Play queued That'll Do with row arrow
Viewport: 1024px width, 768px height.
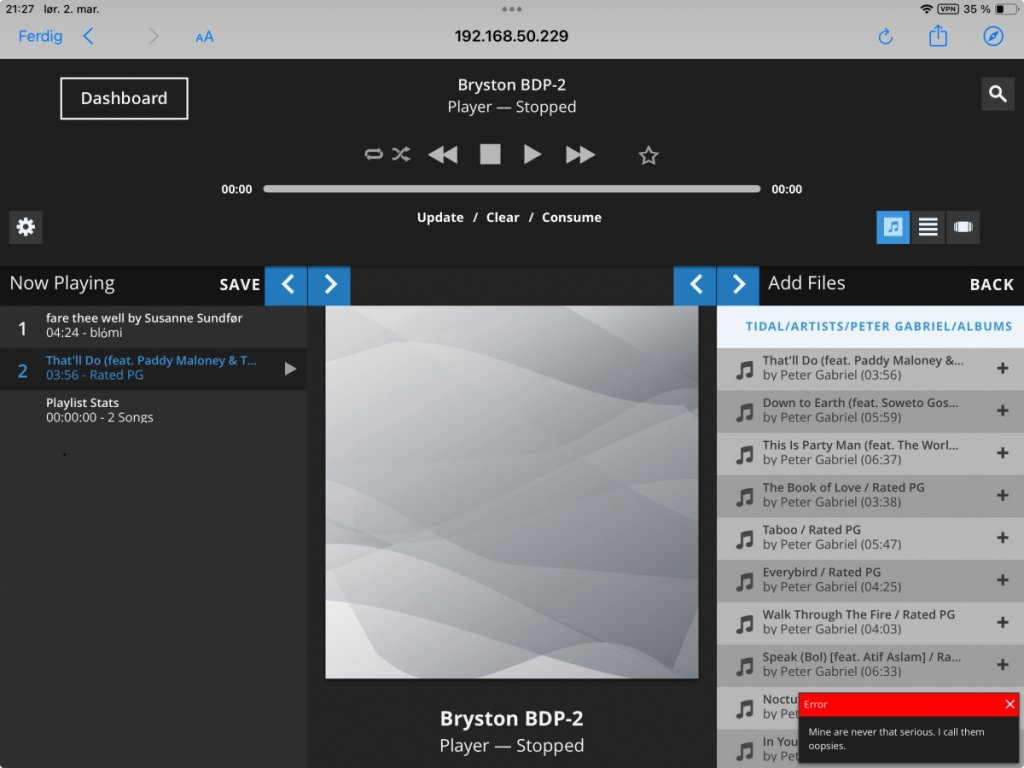(x=291, y=369)
